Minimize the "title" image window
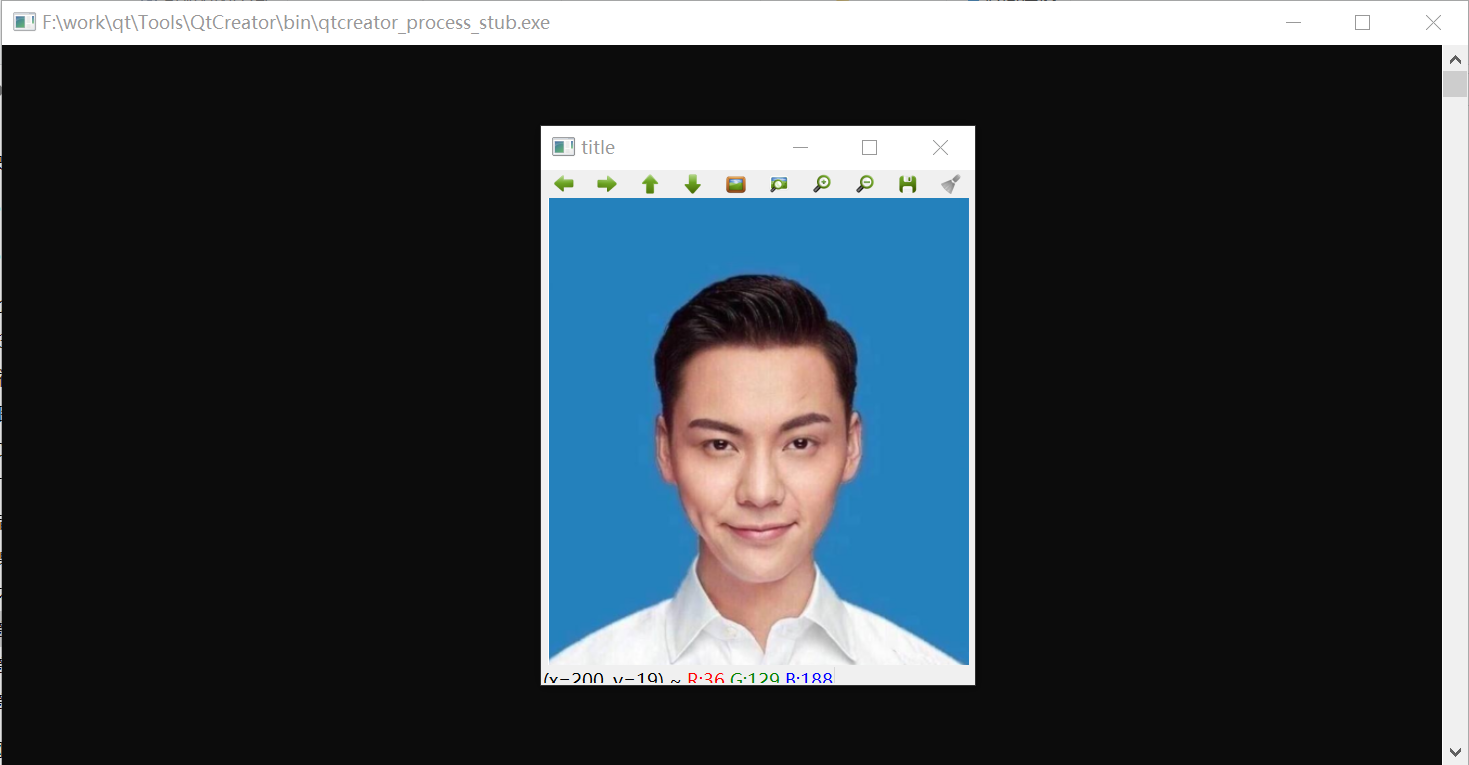Screen dimensions: 1469x765 pos(800,147)
